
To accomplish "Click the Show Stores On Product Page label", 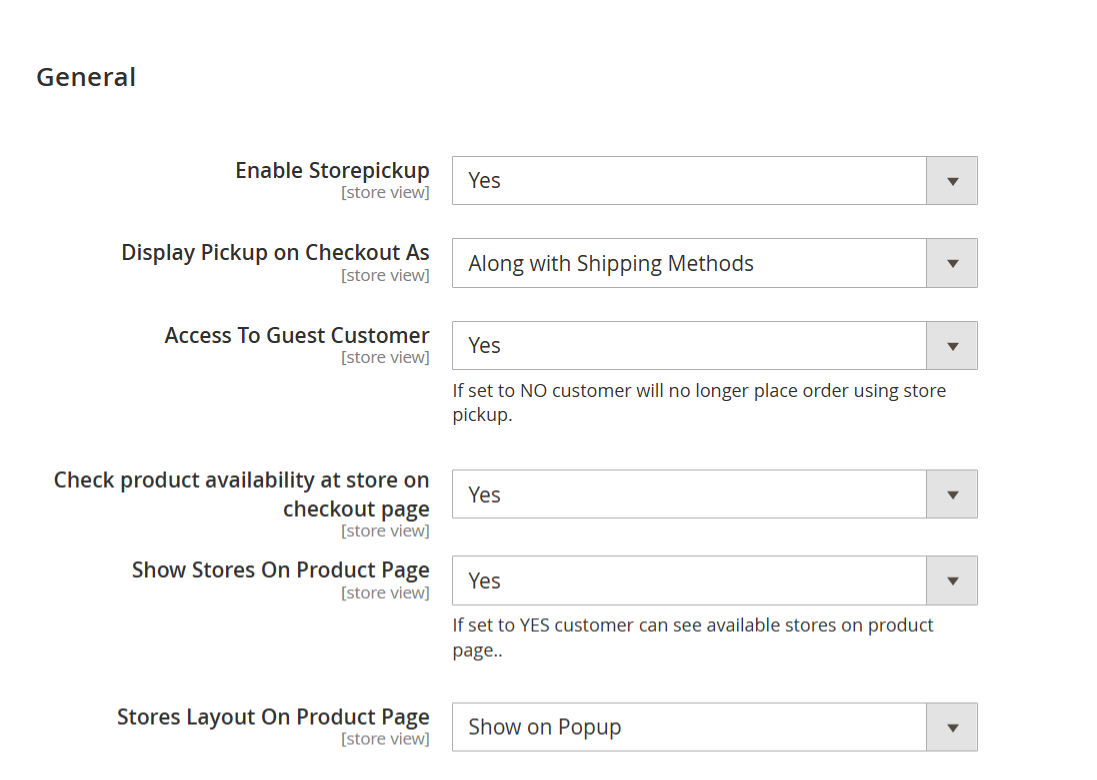I will click(x=281, y=570).
